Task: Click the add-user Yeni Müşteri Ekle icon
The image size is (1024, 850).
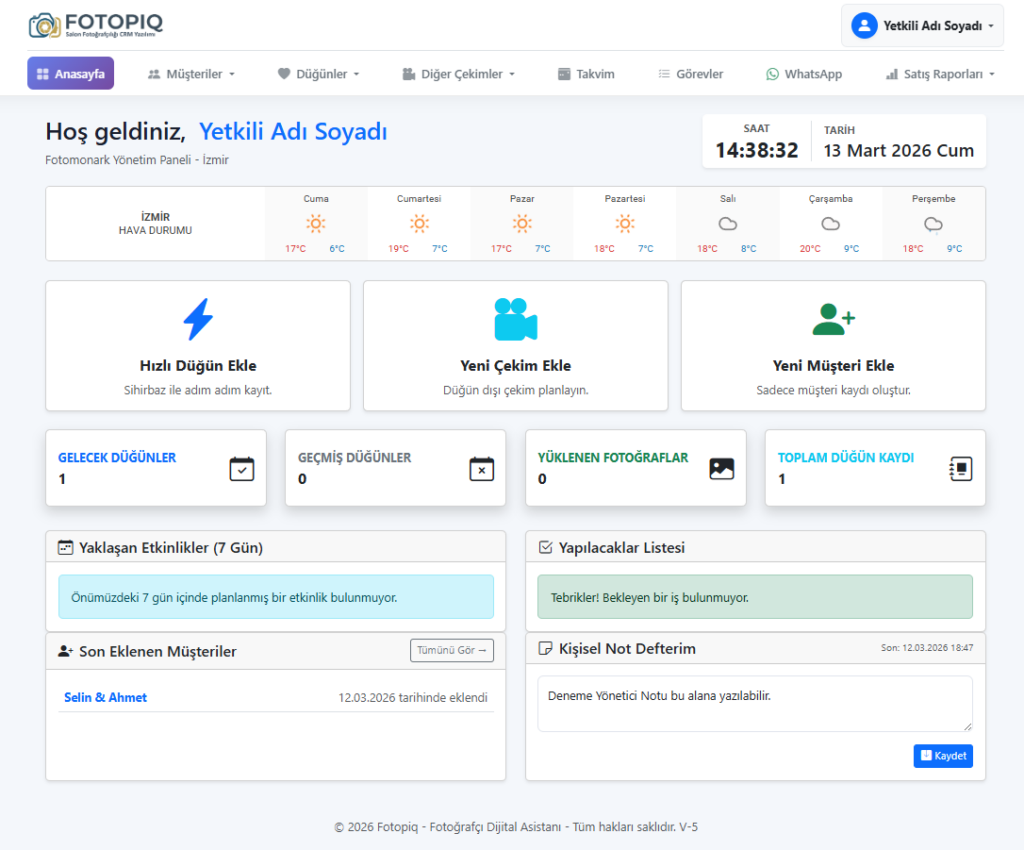Action: click(x=833, y=320)
